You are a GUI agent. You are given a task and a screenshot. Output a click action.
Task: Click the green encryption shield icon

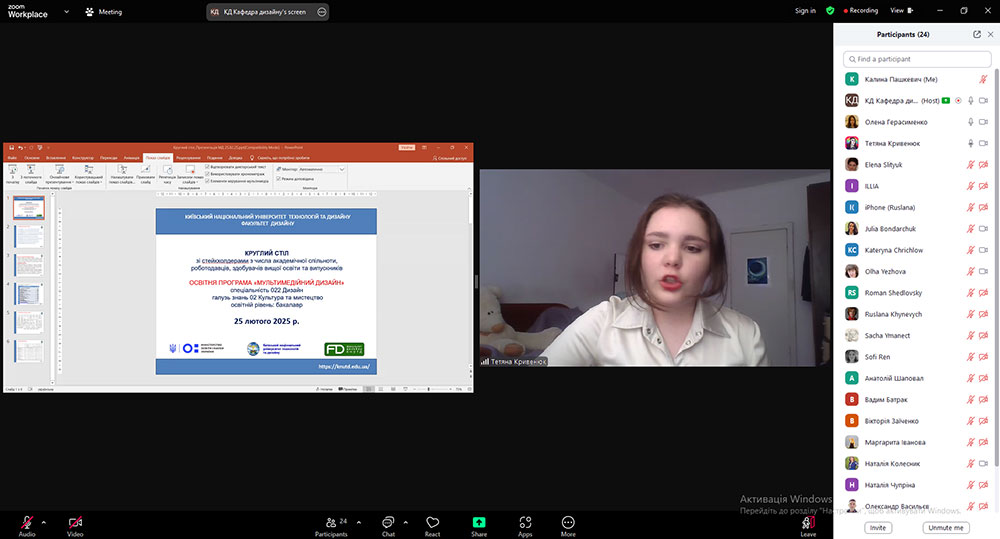tap(830, 11)
